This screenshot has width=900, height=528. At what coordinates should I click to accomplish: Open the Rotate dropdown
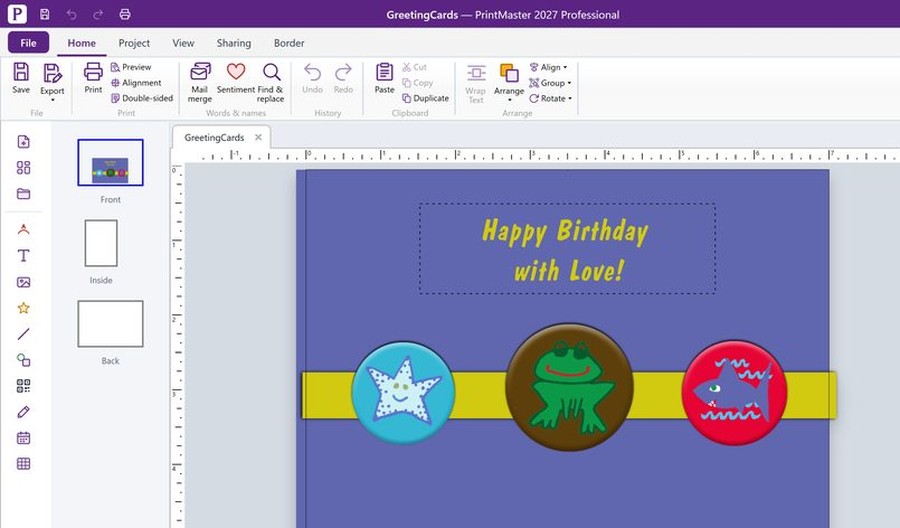[x=550, y=98]
